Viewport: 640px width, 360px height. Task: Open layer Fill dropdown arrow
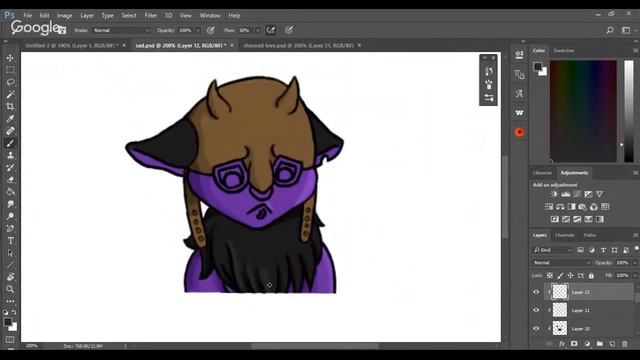click(635, 276)
